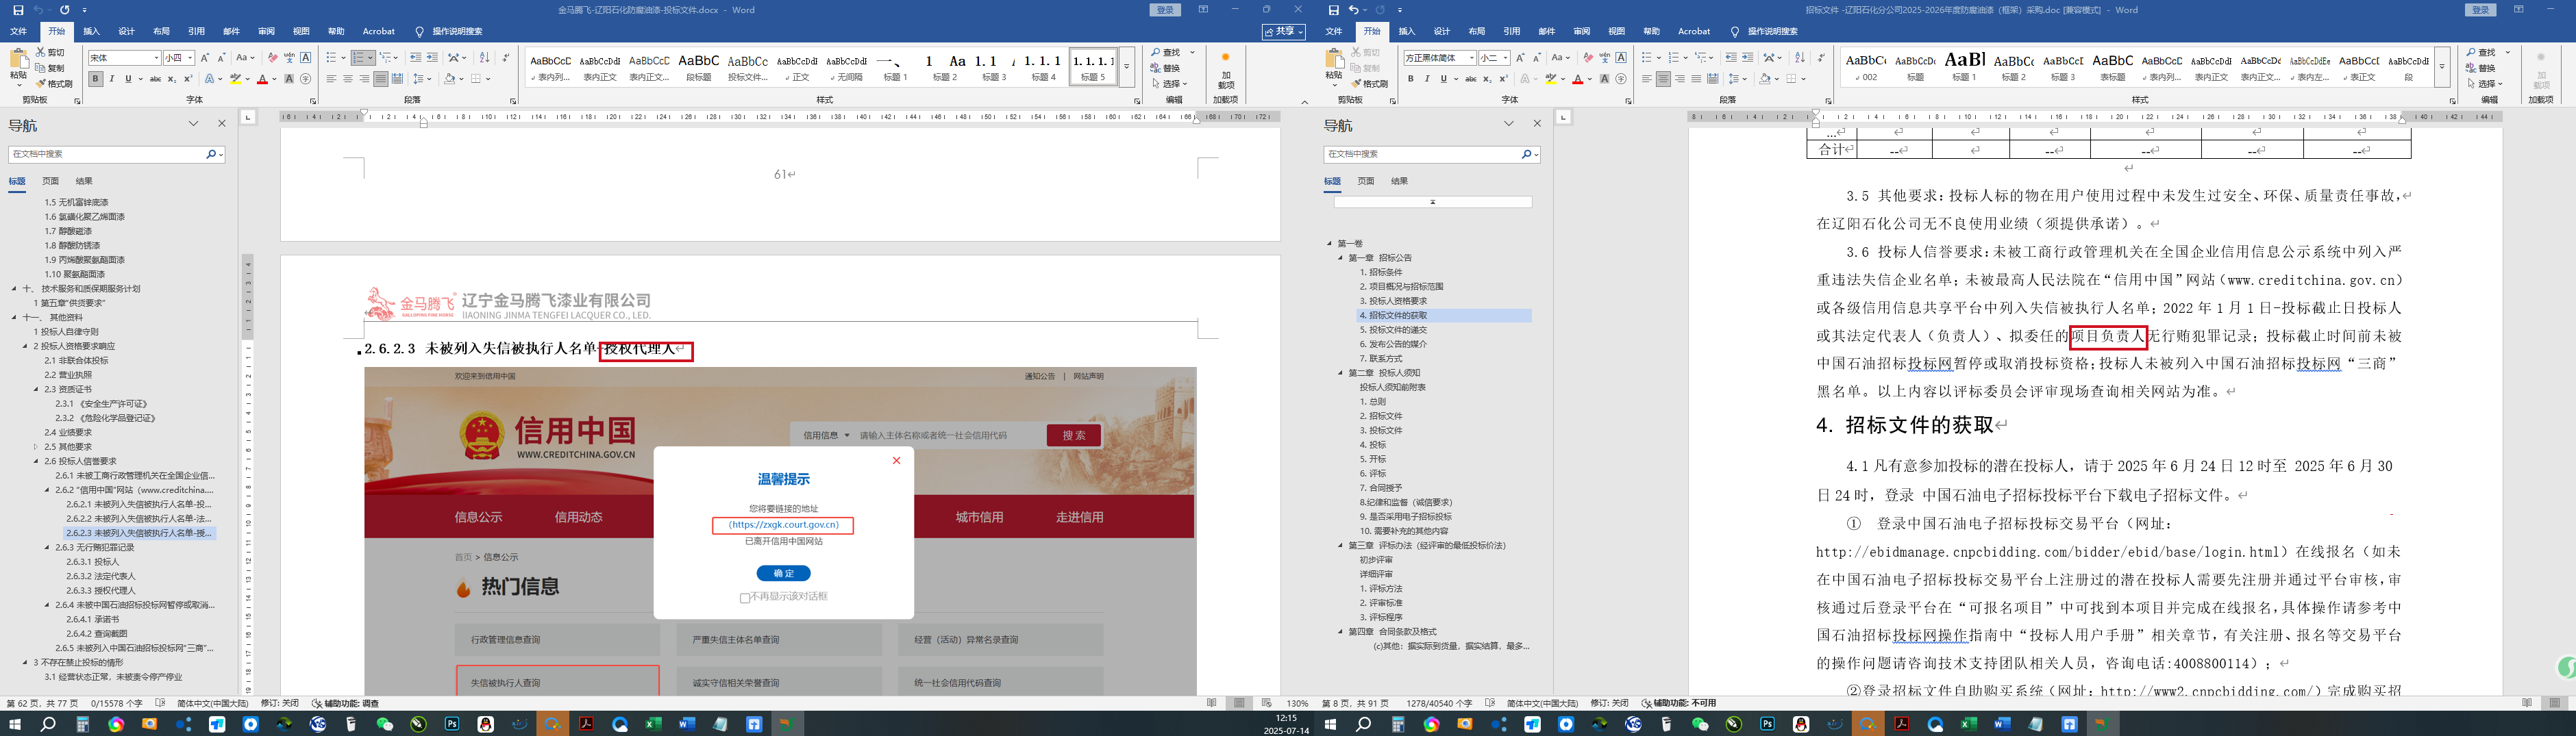Switch to Read Mode view in left status bar
Image resolution: width=2576 pixels, height=736 pixels.
pyautogui.click(x=1212, y=703)
